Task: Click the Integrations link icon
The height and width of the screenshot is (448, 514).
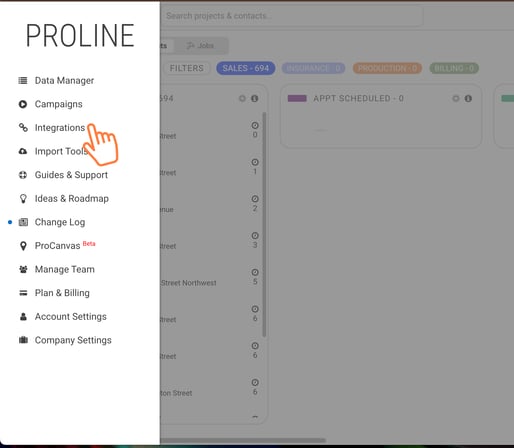Action: [23, 128]
